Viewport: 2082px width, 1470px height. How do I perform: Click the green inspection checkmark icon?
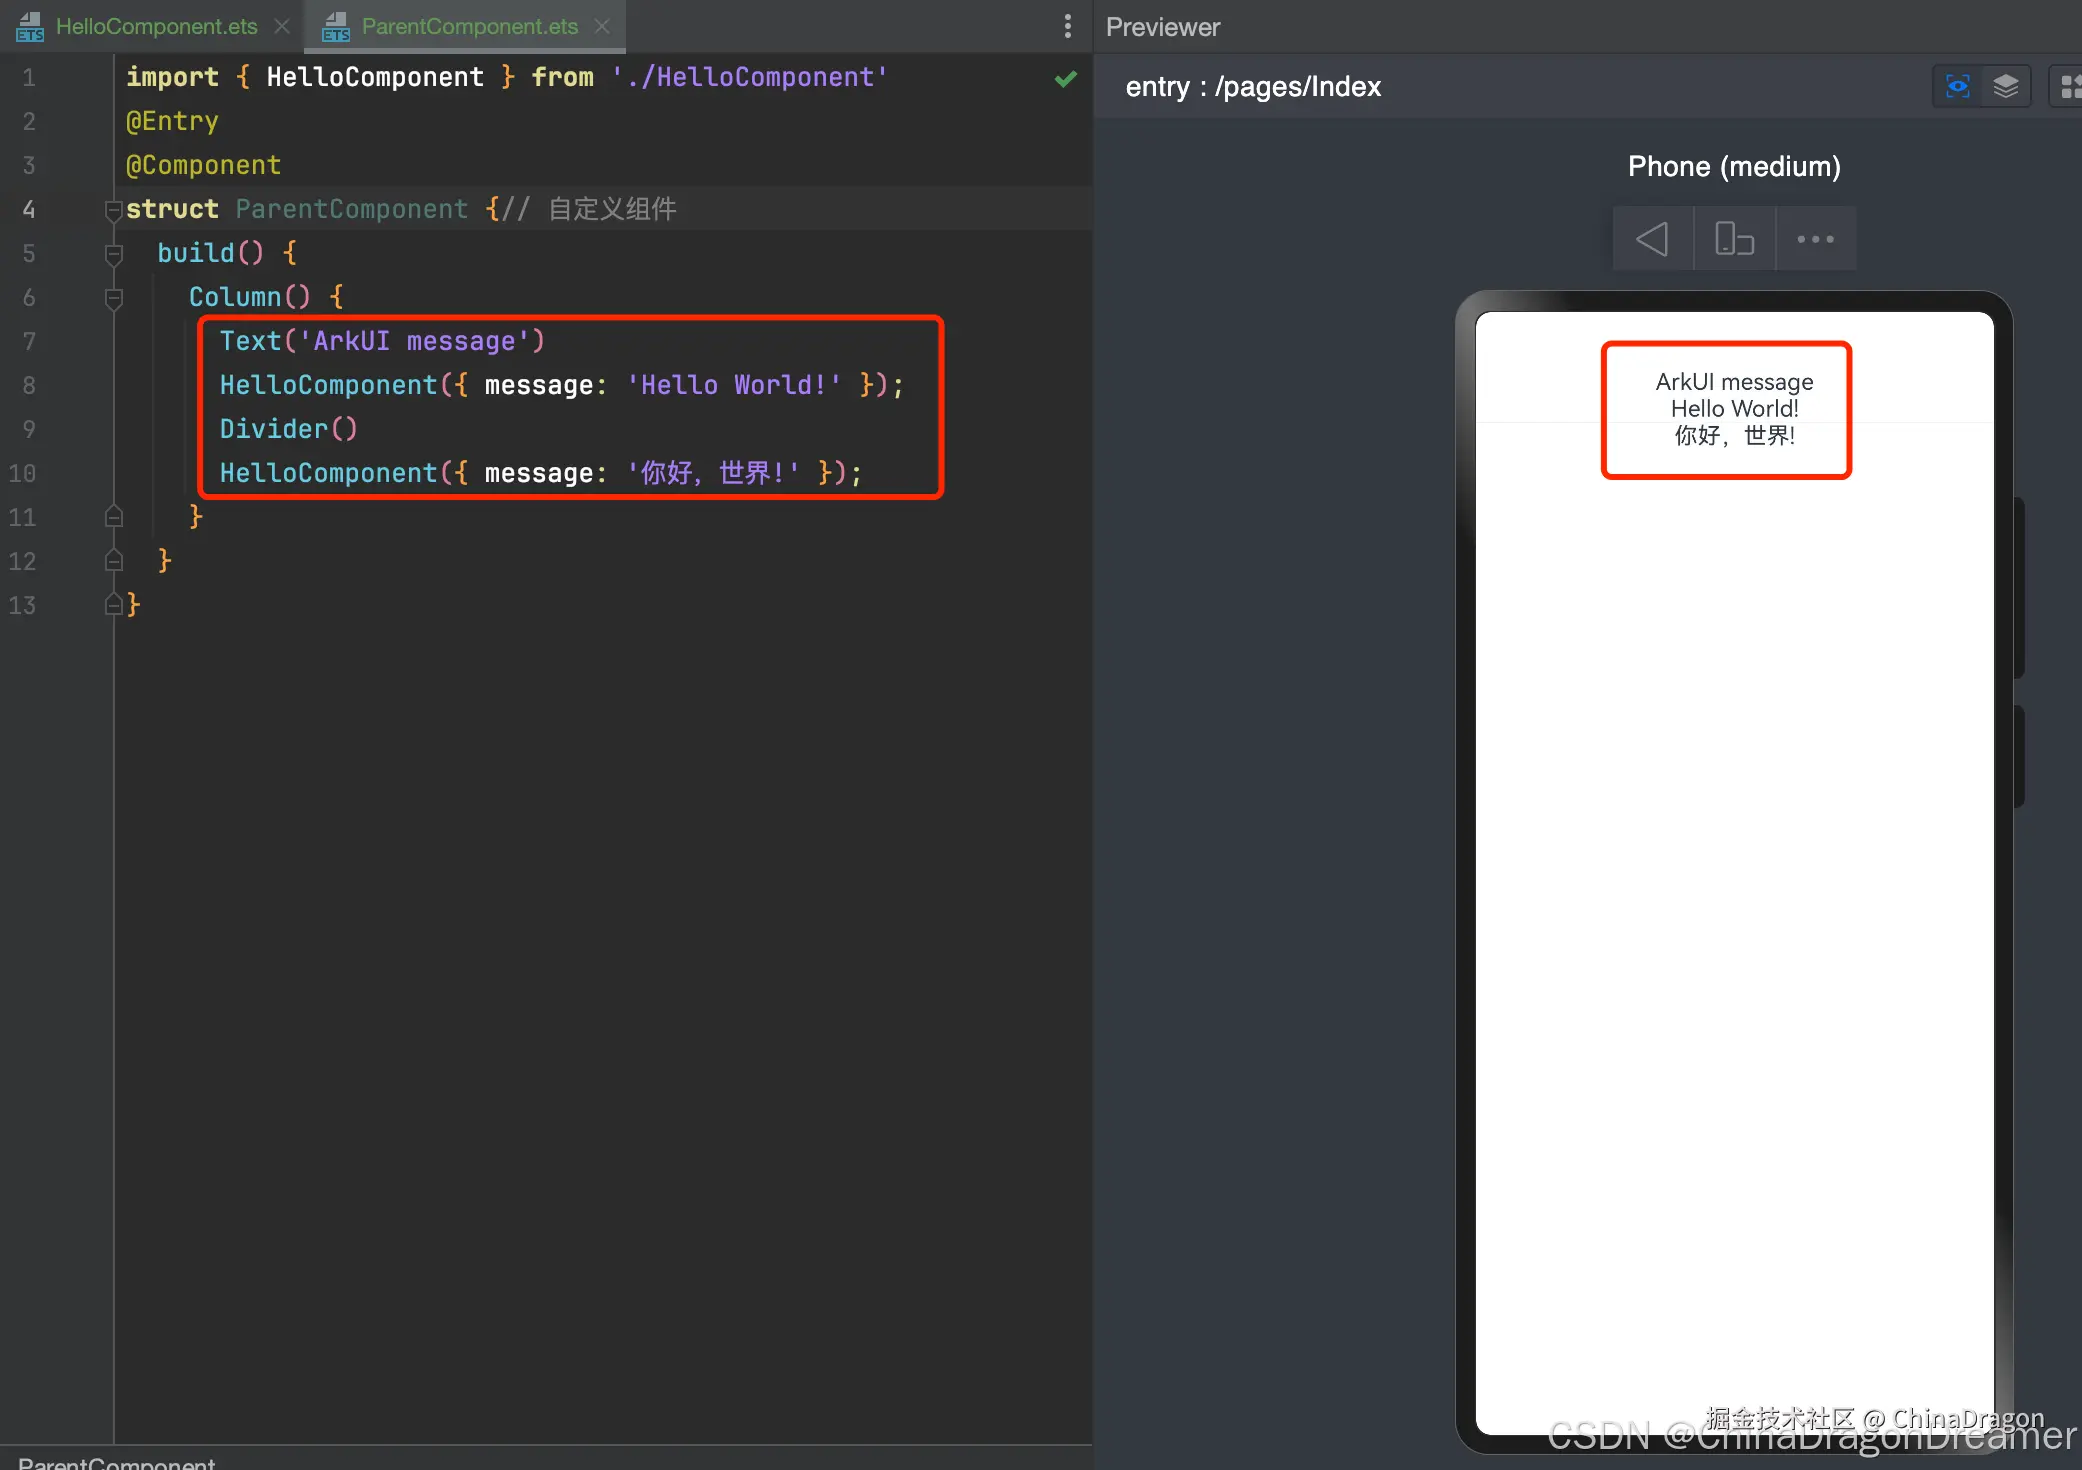pyautogui.click(x=1066, y=78)
